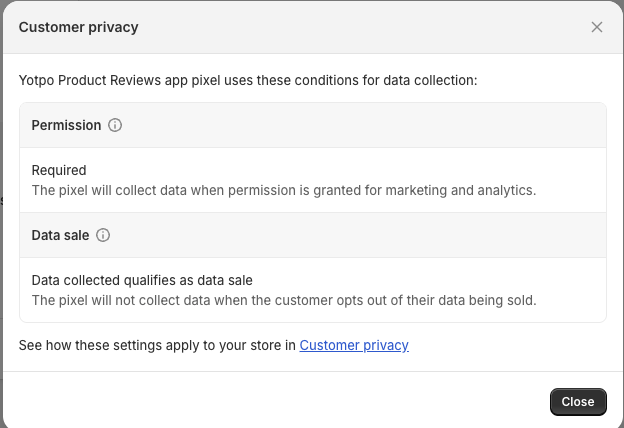This screenshot has height=428, width=624.
Task: Click the Yotpo Product Reviews intro sentence
Action: 248,79
